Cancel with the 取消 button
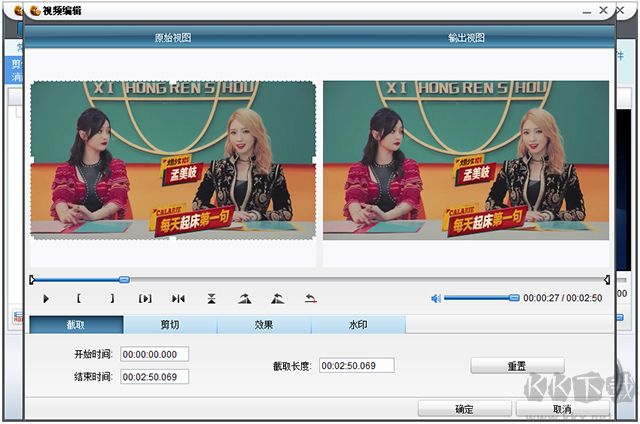 pyautogui.click(x=562, y=408)
